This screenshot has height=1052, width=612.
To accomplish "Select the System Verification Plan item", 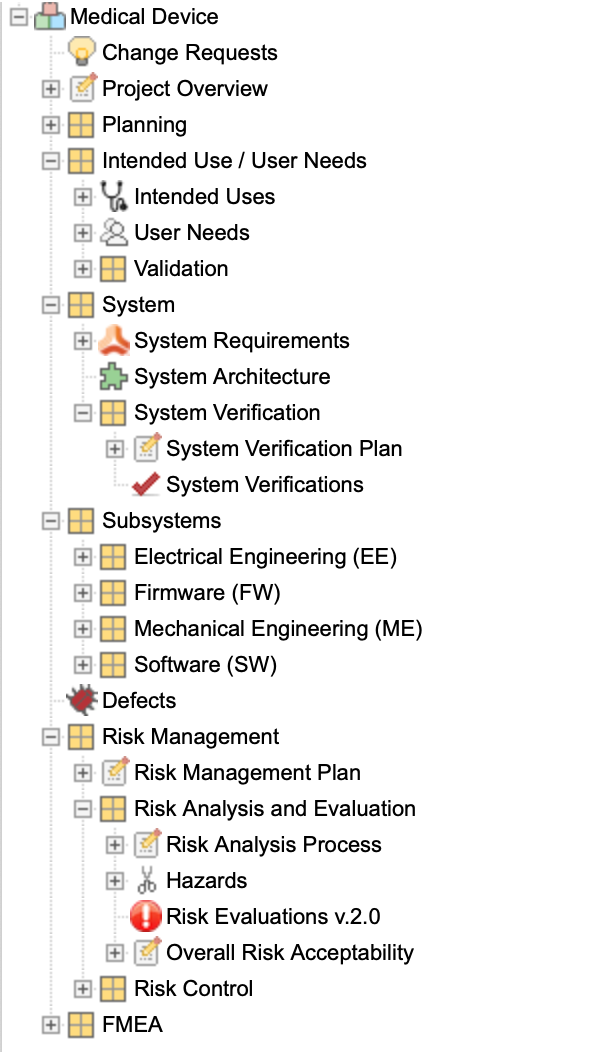I will click(284, 448).
